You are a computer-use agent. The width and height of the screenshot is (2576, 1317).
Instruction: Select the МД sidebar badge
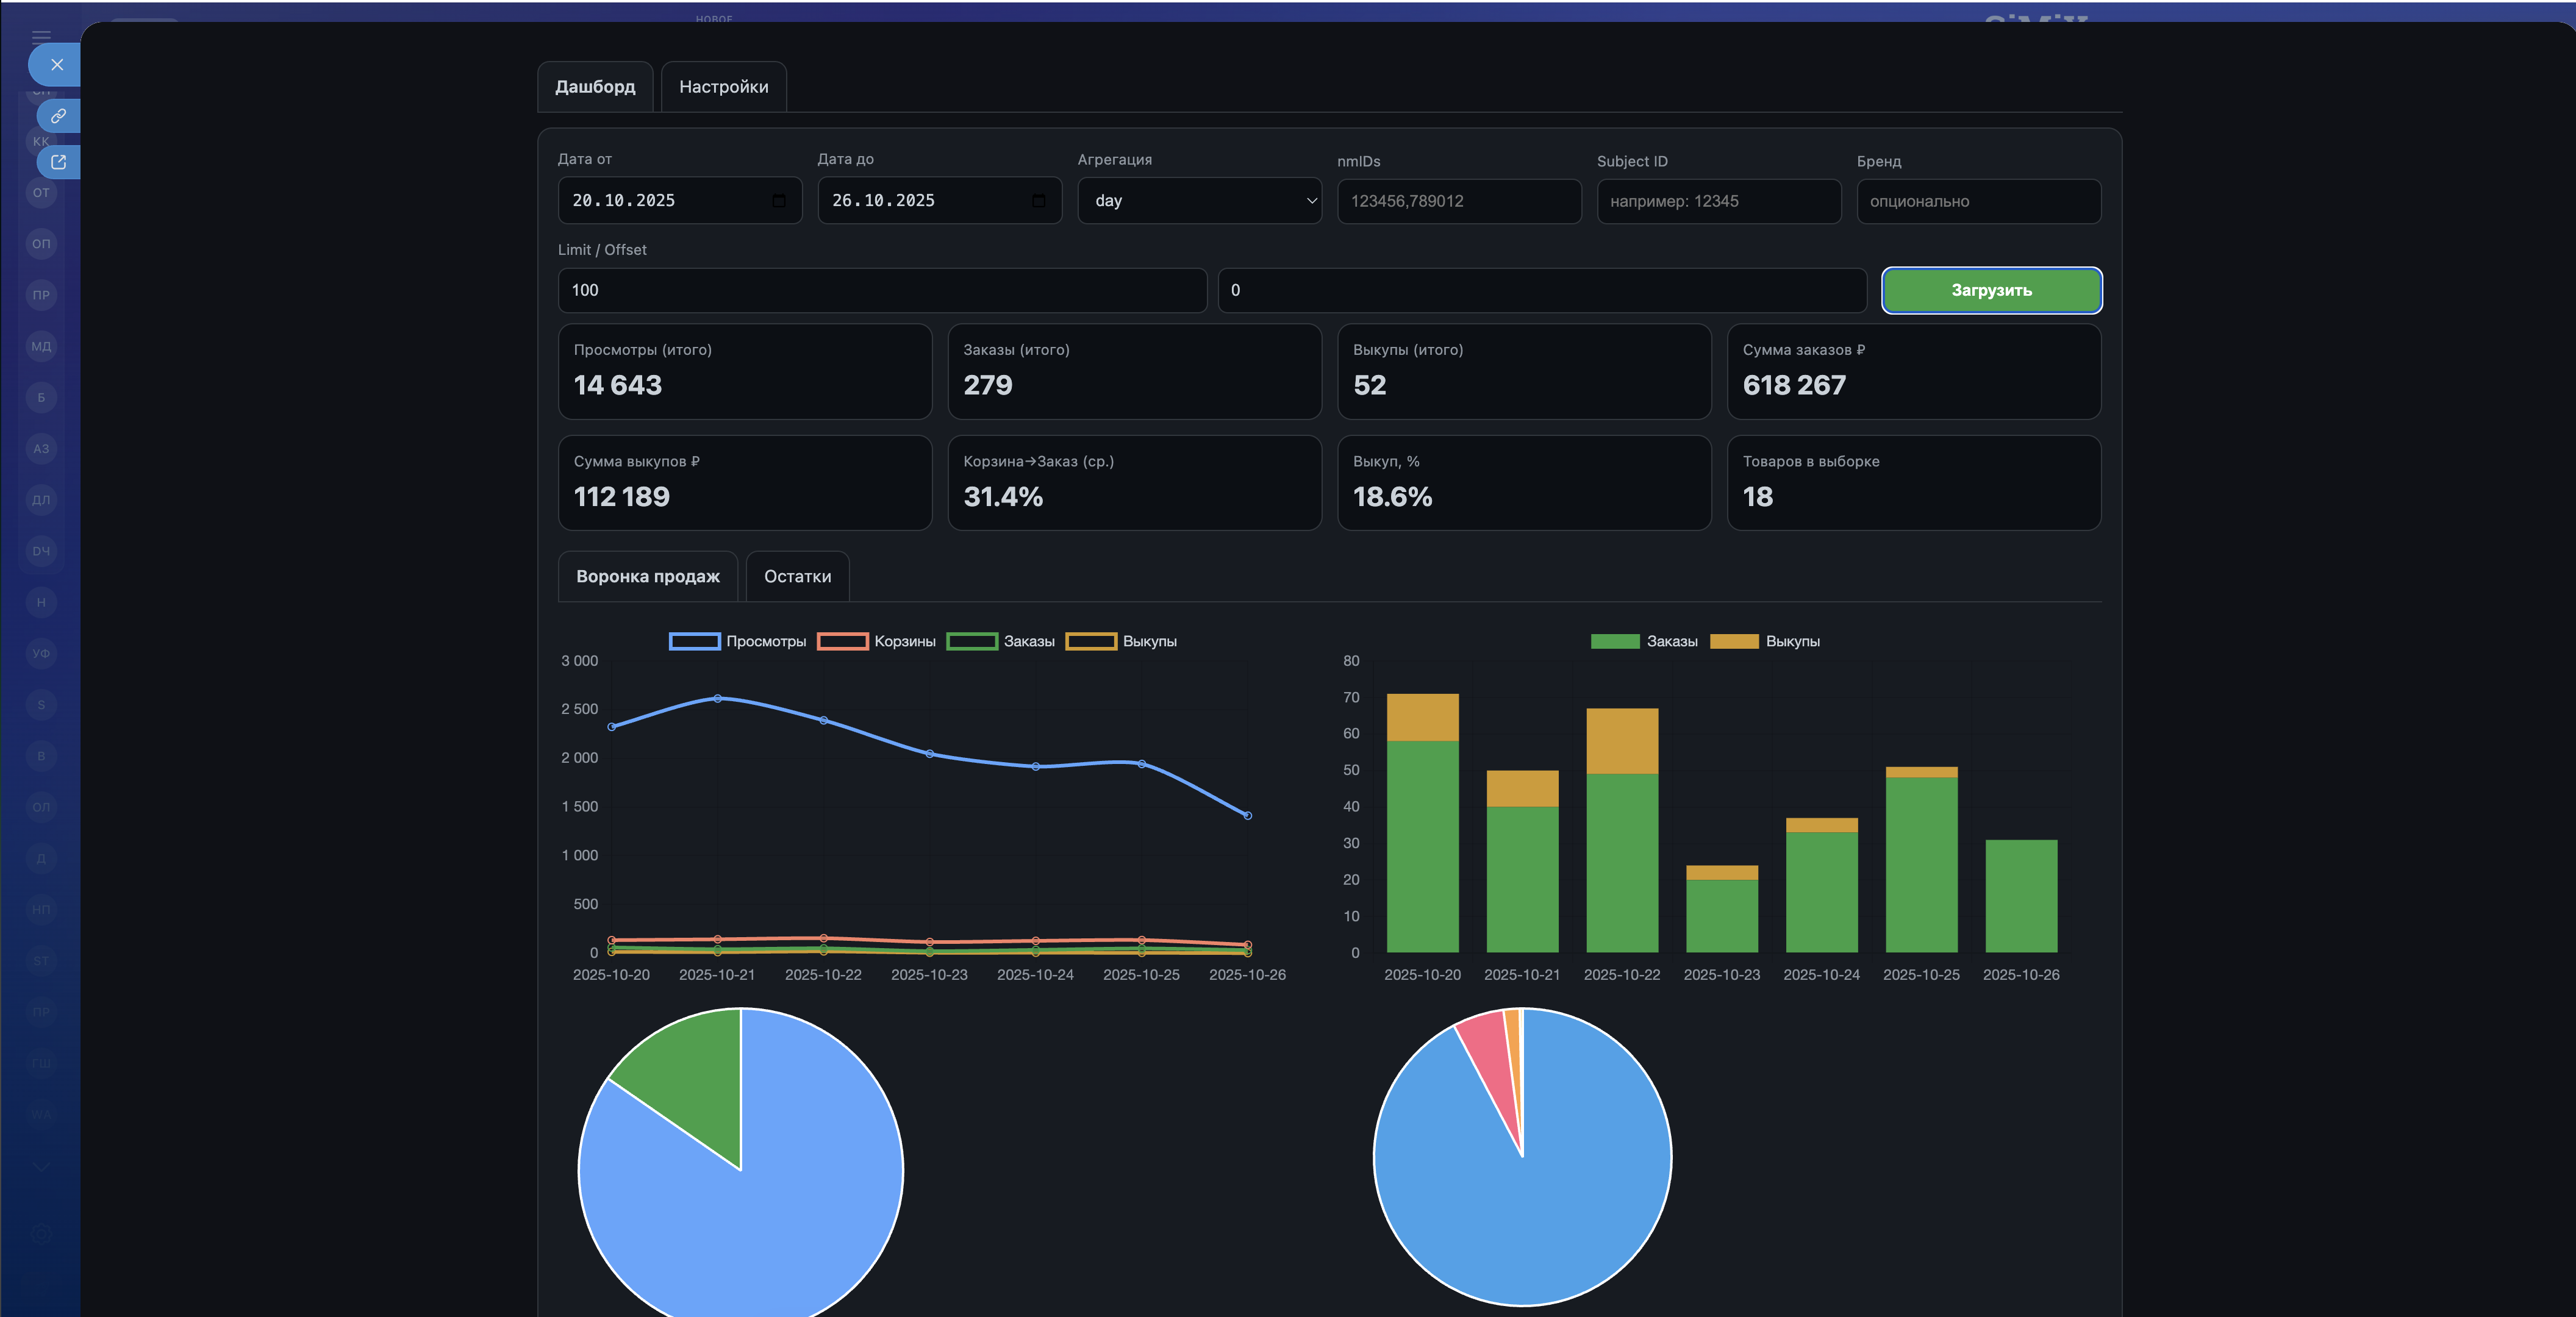click(41, 346)
